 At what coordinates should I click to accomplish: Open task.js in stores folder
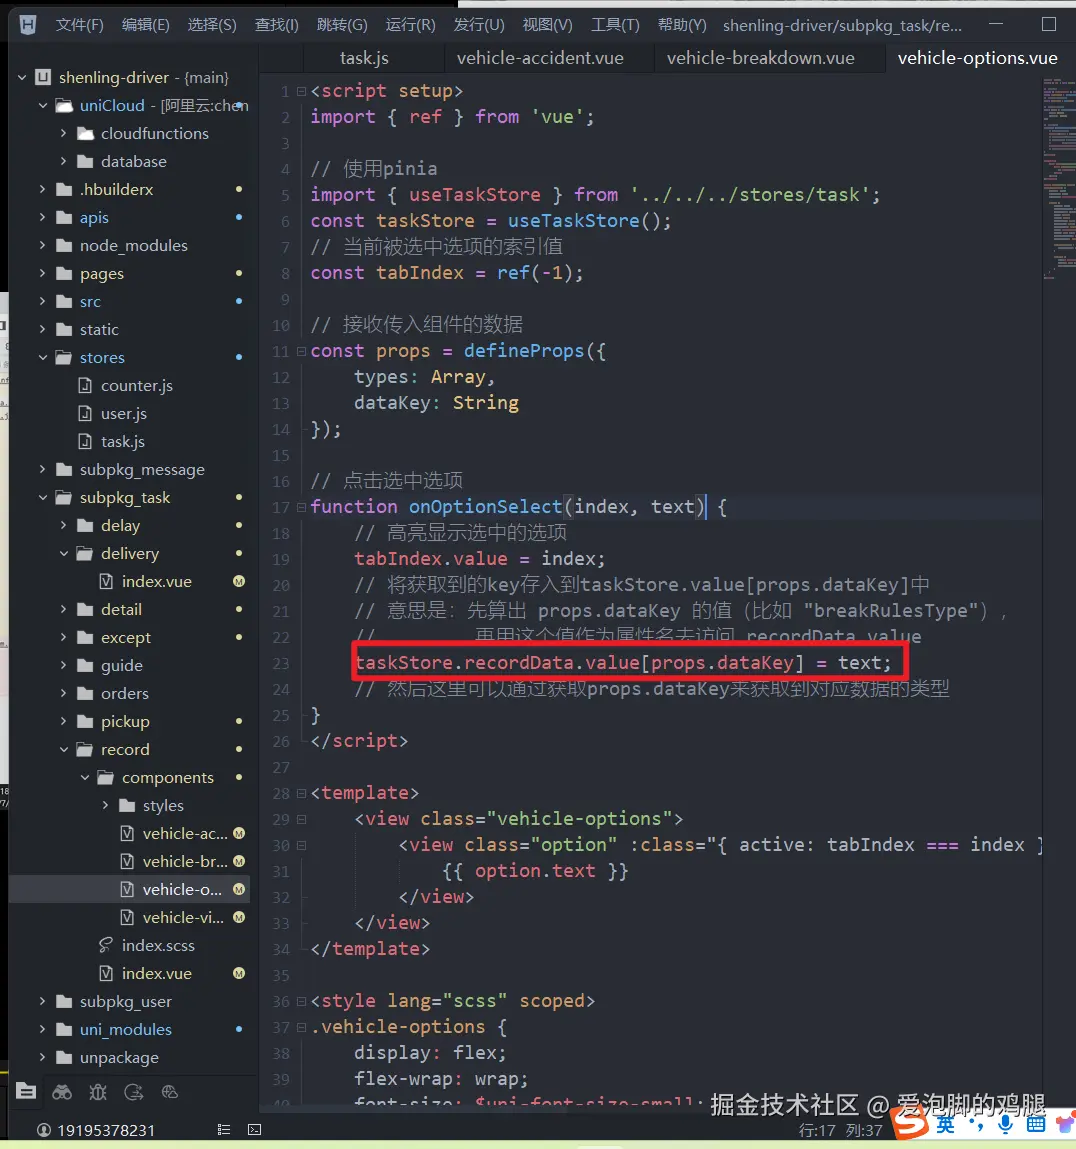point(122,441)
